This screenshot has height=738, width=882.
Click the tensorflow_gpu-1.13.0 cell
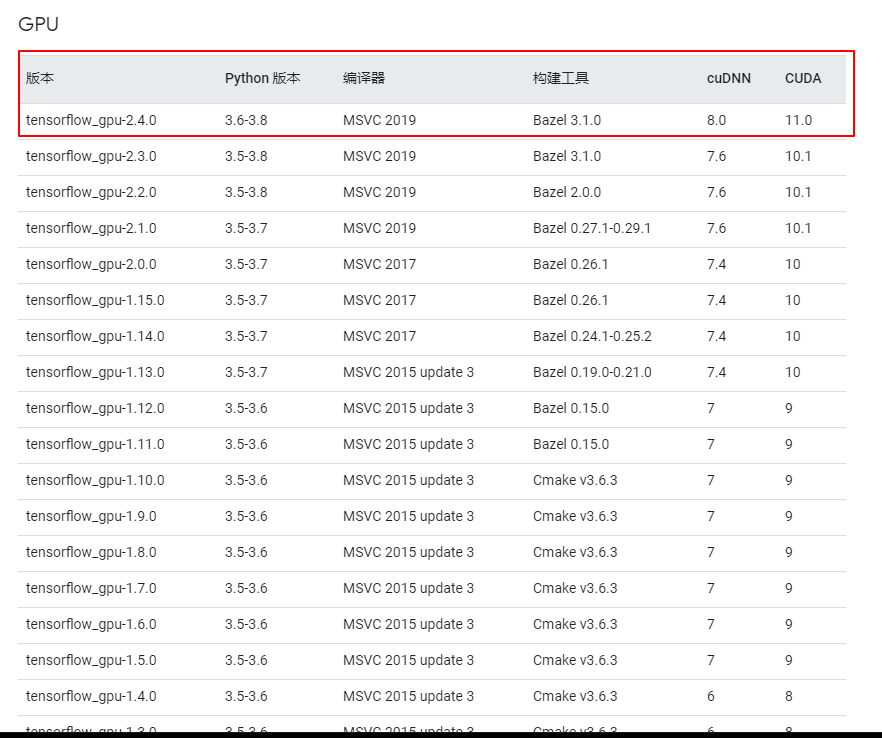point(95,372)
